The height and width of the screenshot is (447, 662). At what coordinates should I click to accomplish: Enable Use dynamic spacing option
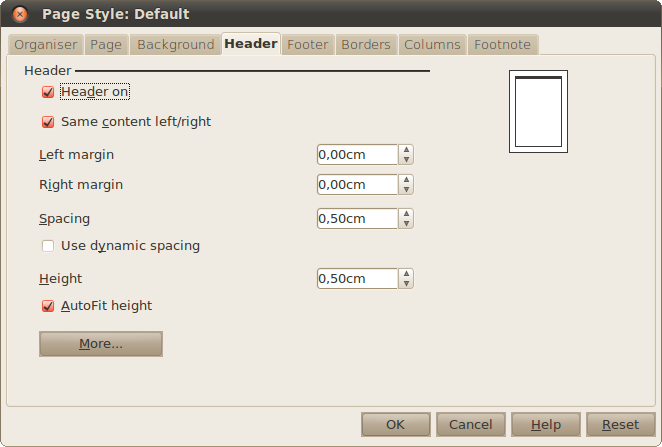point(48,246)
